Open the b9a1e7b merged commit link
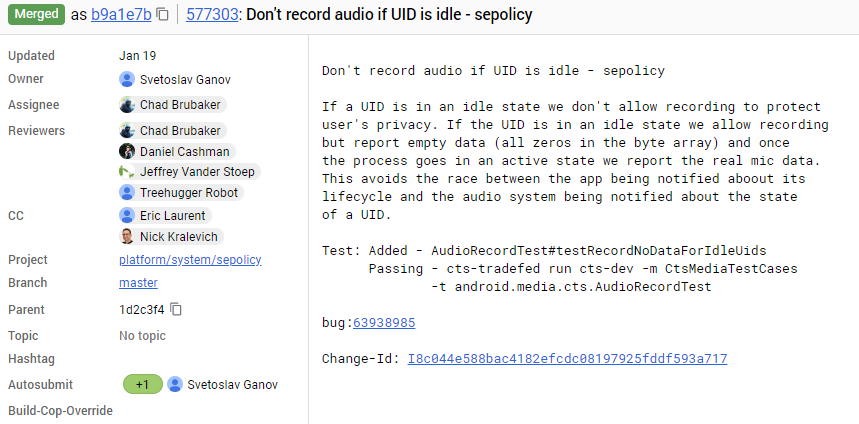 pyautogui.click(x=120, y=15)
